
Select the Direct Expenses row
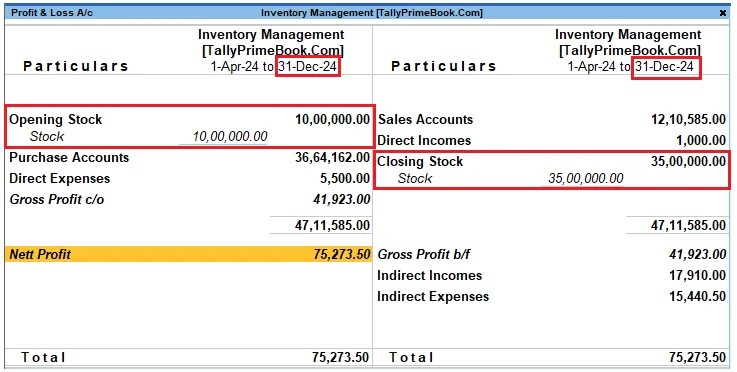pyautogui.click(x=189, y=179)
